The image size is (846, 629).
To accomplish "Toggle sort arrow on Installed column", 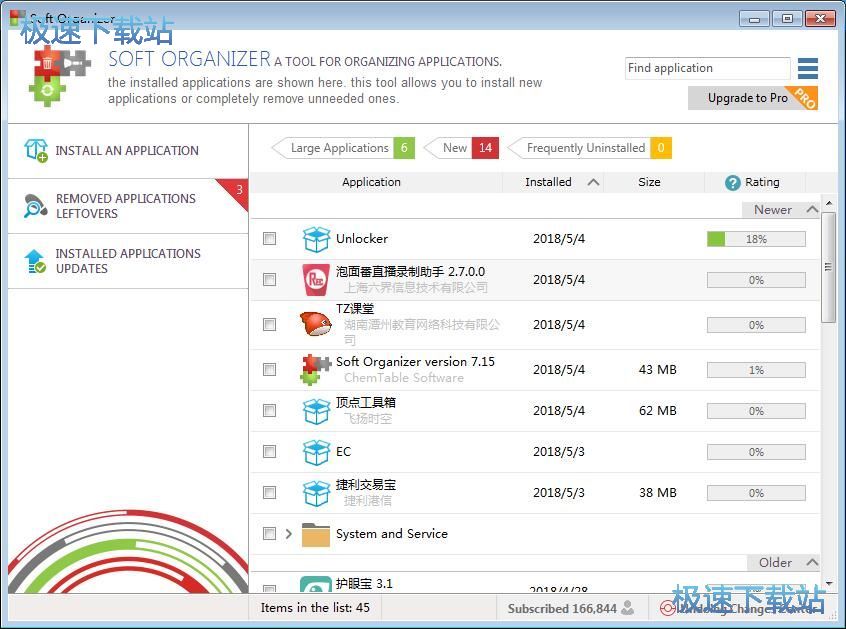I will click(593, 182).
